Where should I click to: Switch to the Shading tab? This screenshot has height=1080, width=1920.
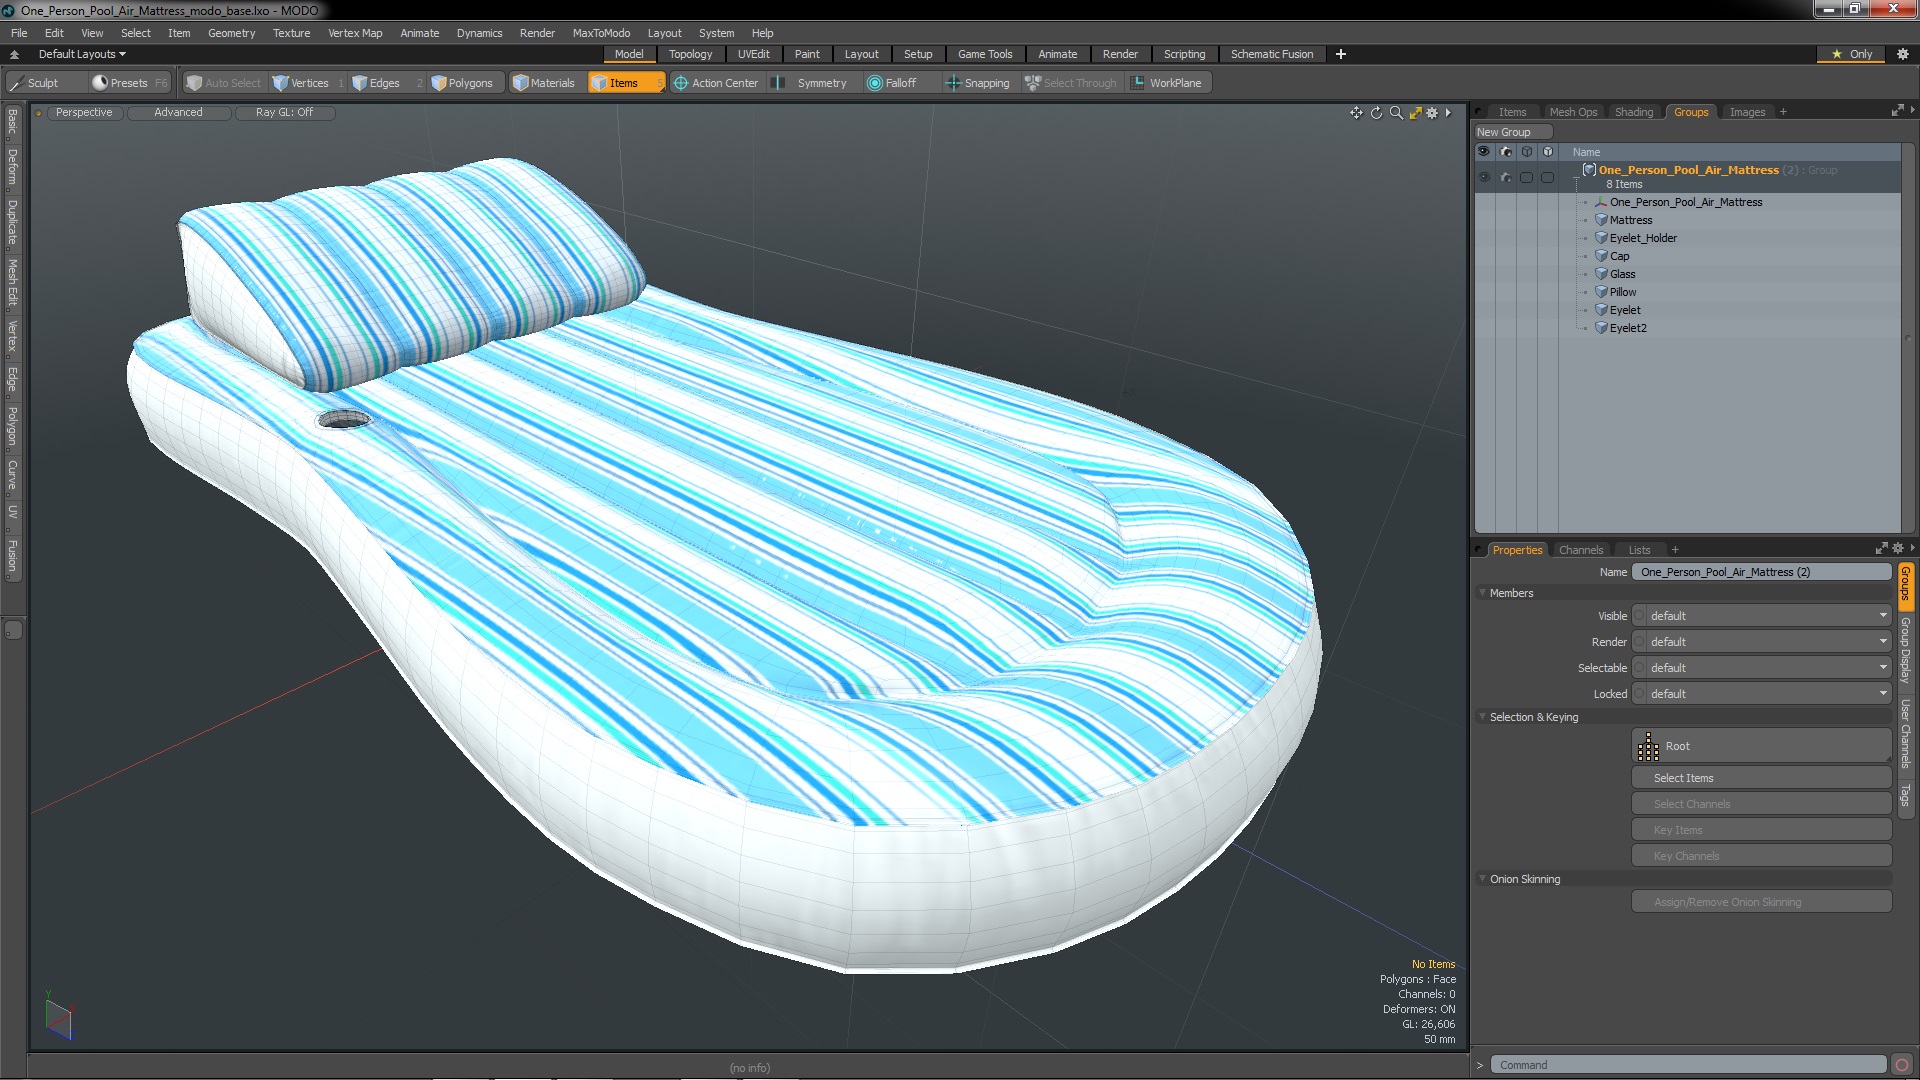[x=1633, y=112]
